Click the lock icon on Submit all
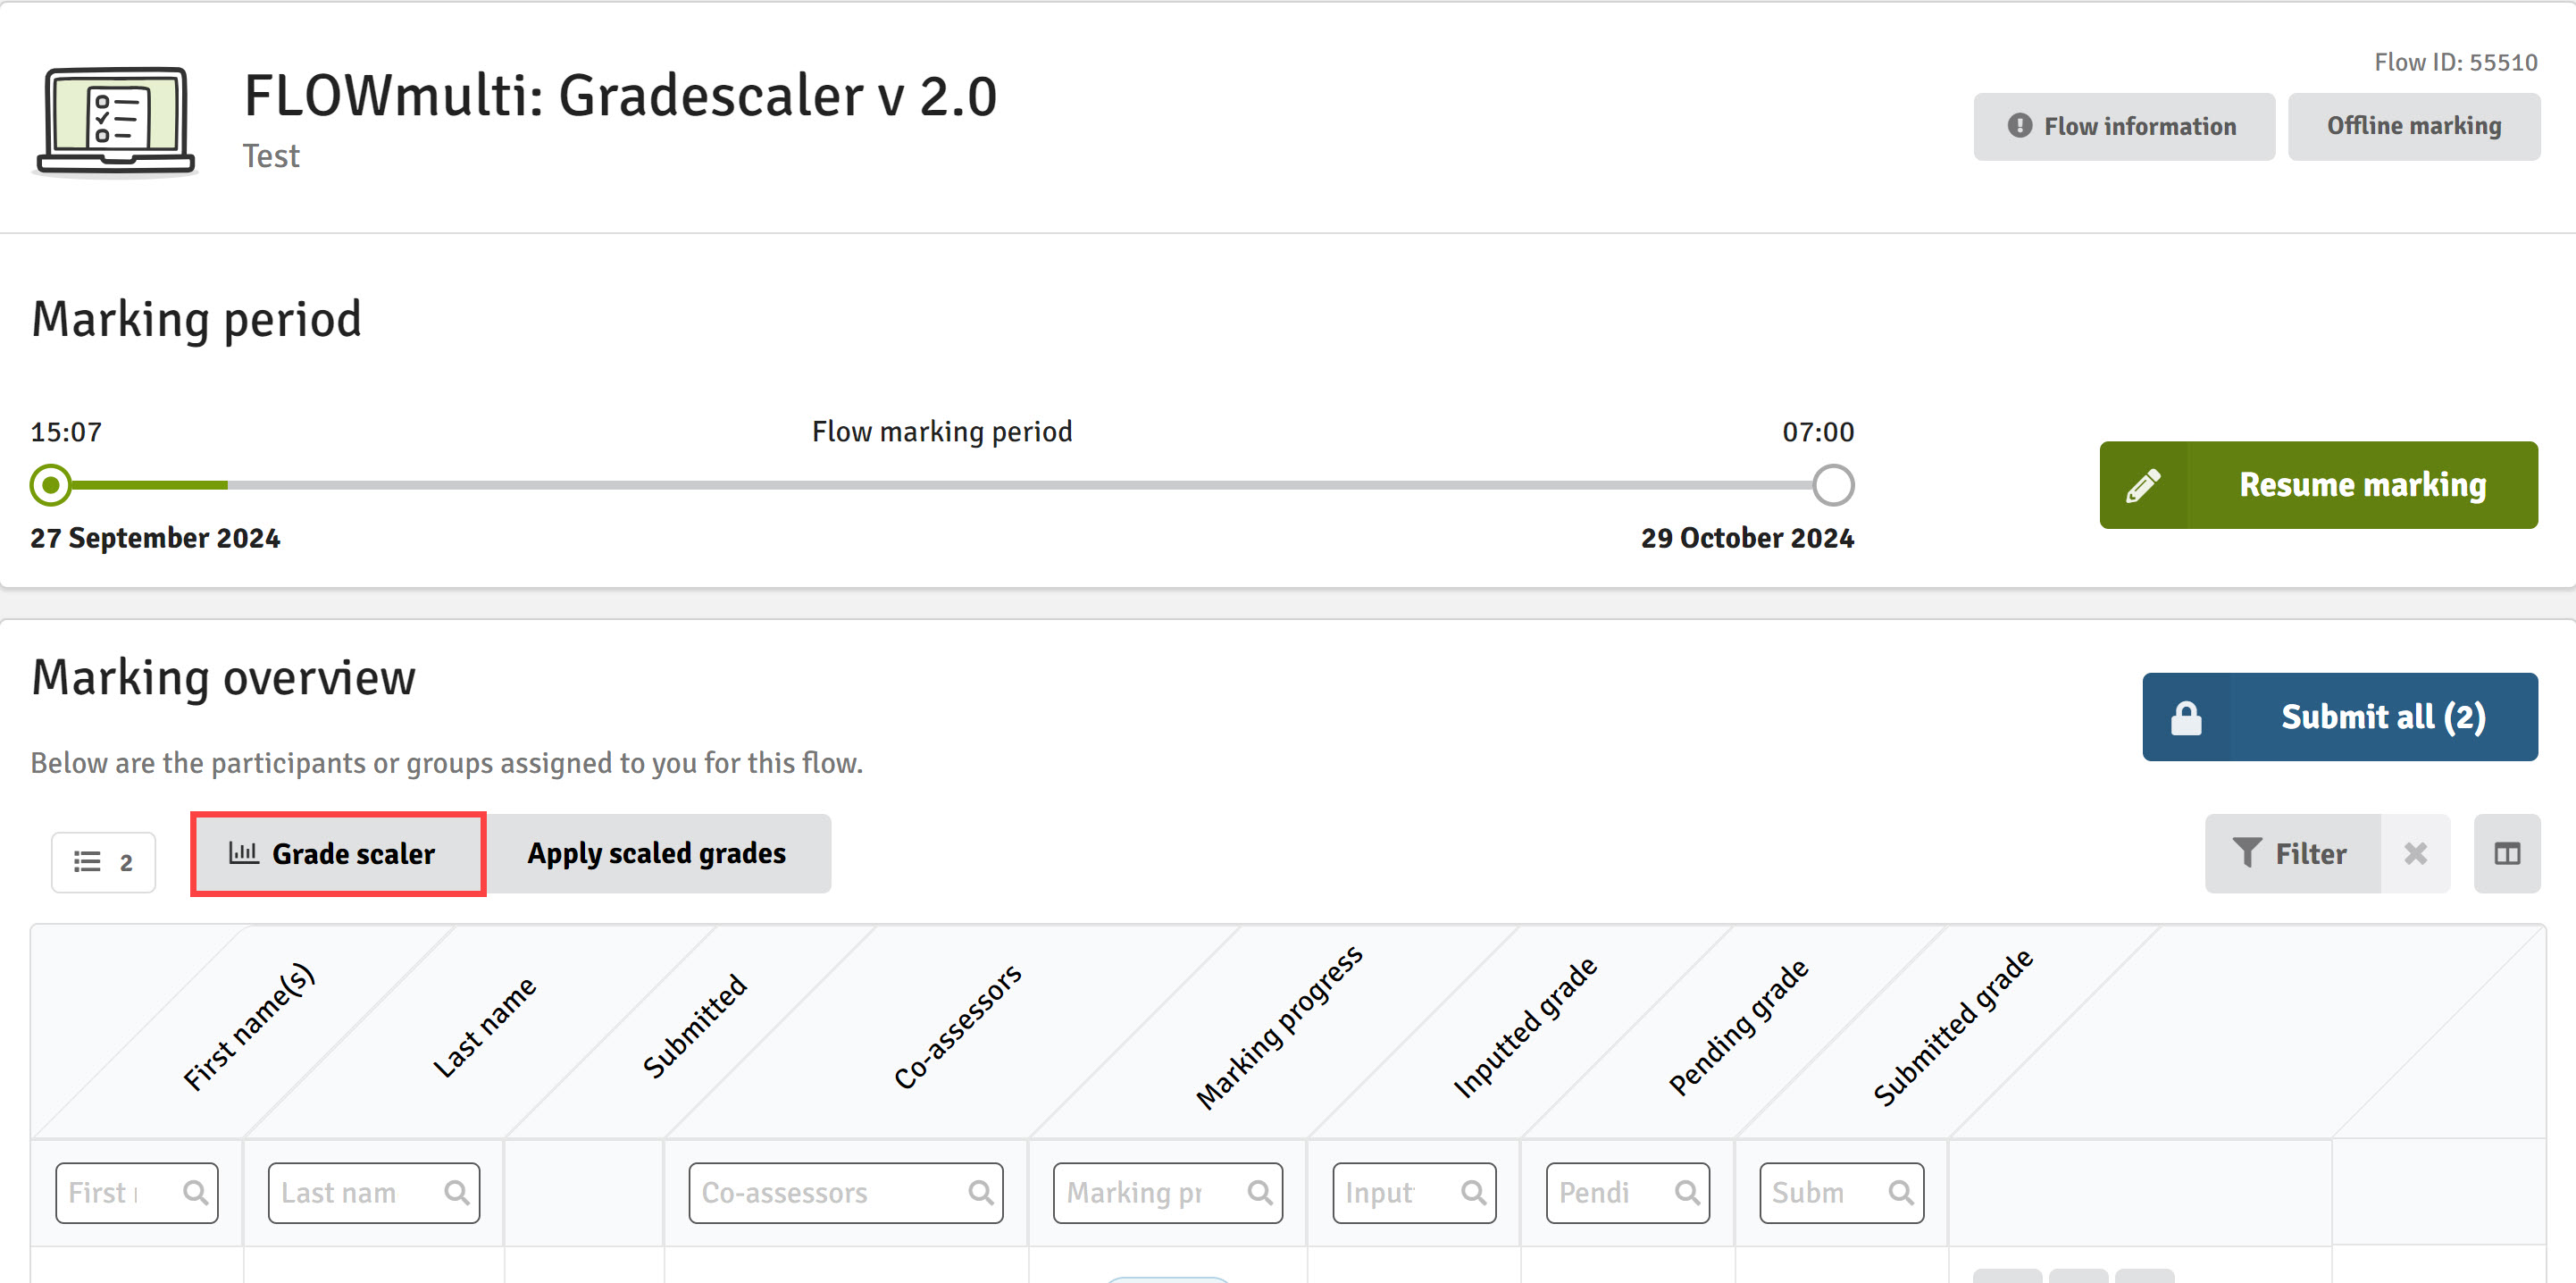 [2186, 717]
